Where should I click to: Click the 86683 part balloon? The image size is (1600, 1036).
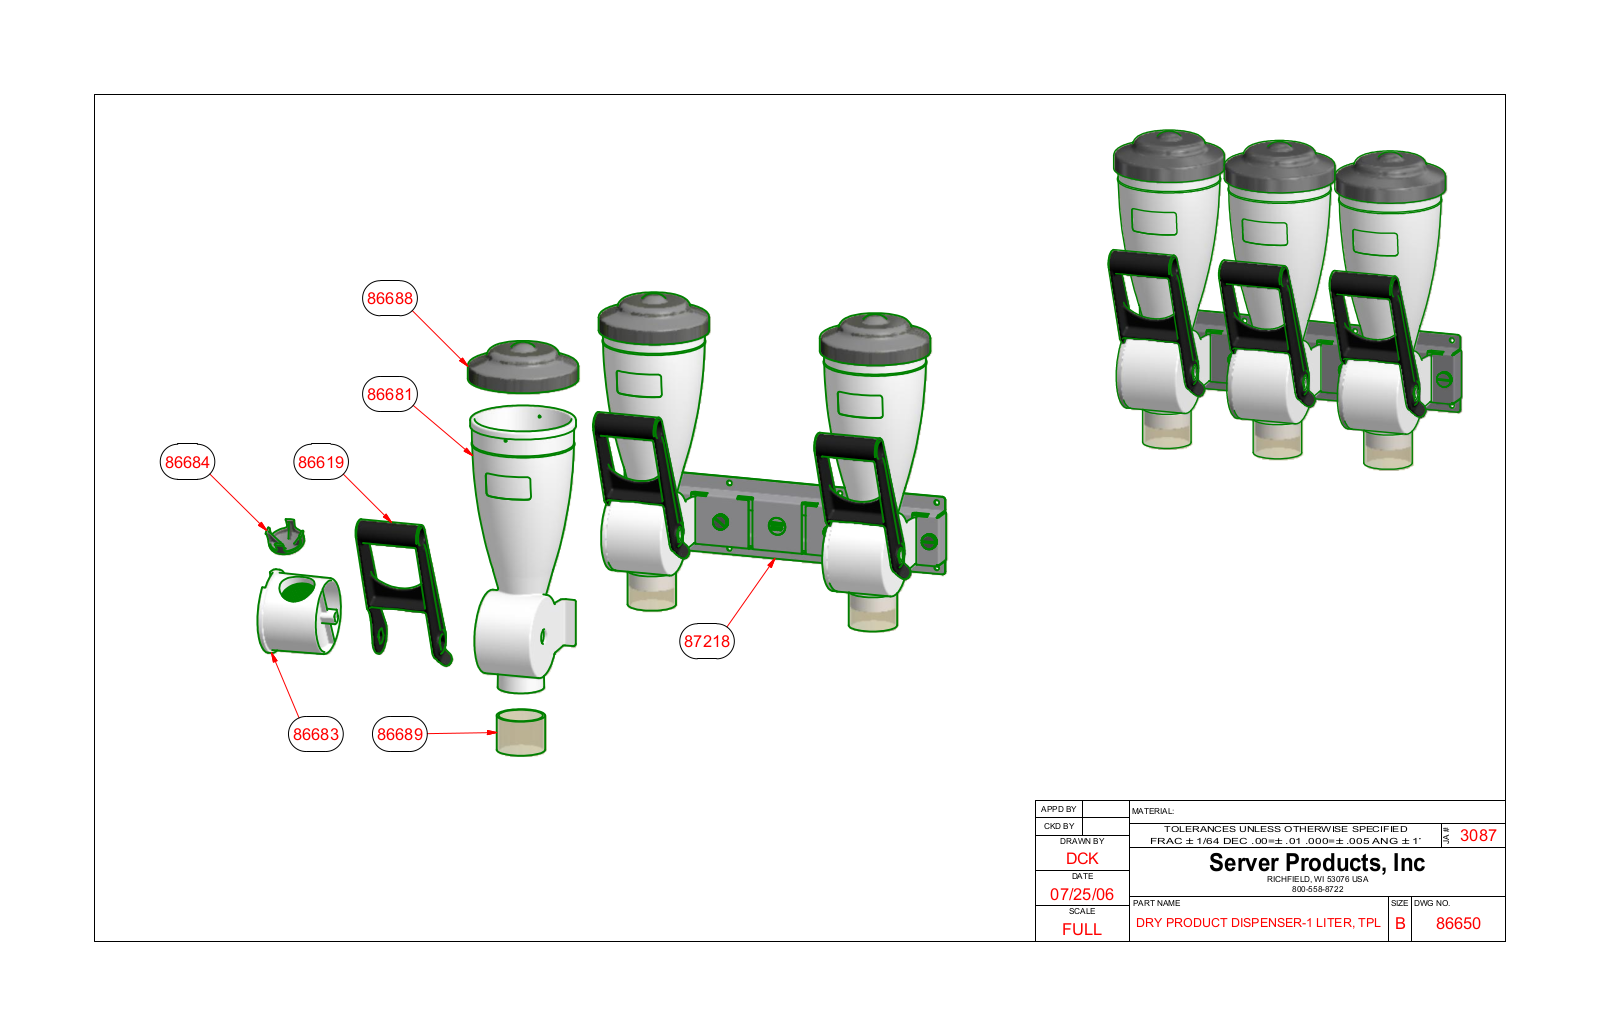click(x=316, y=734)
